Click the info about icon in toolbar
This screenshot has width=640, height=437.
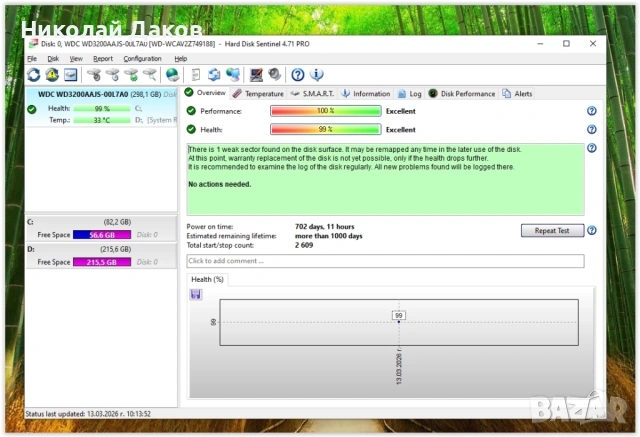[x=316, y=75]
